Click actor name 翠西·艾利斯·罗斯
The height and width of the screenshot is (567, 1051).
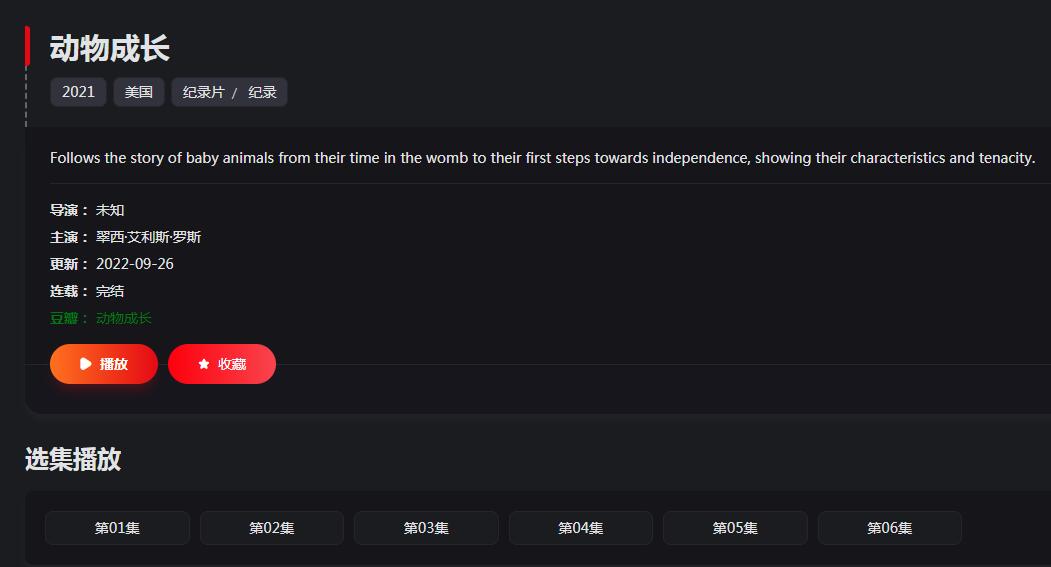click(148, 237)
